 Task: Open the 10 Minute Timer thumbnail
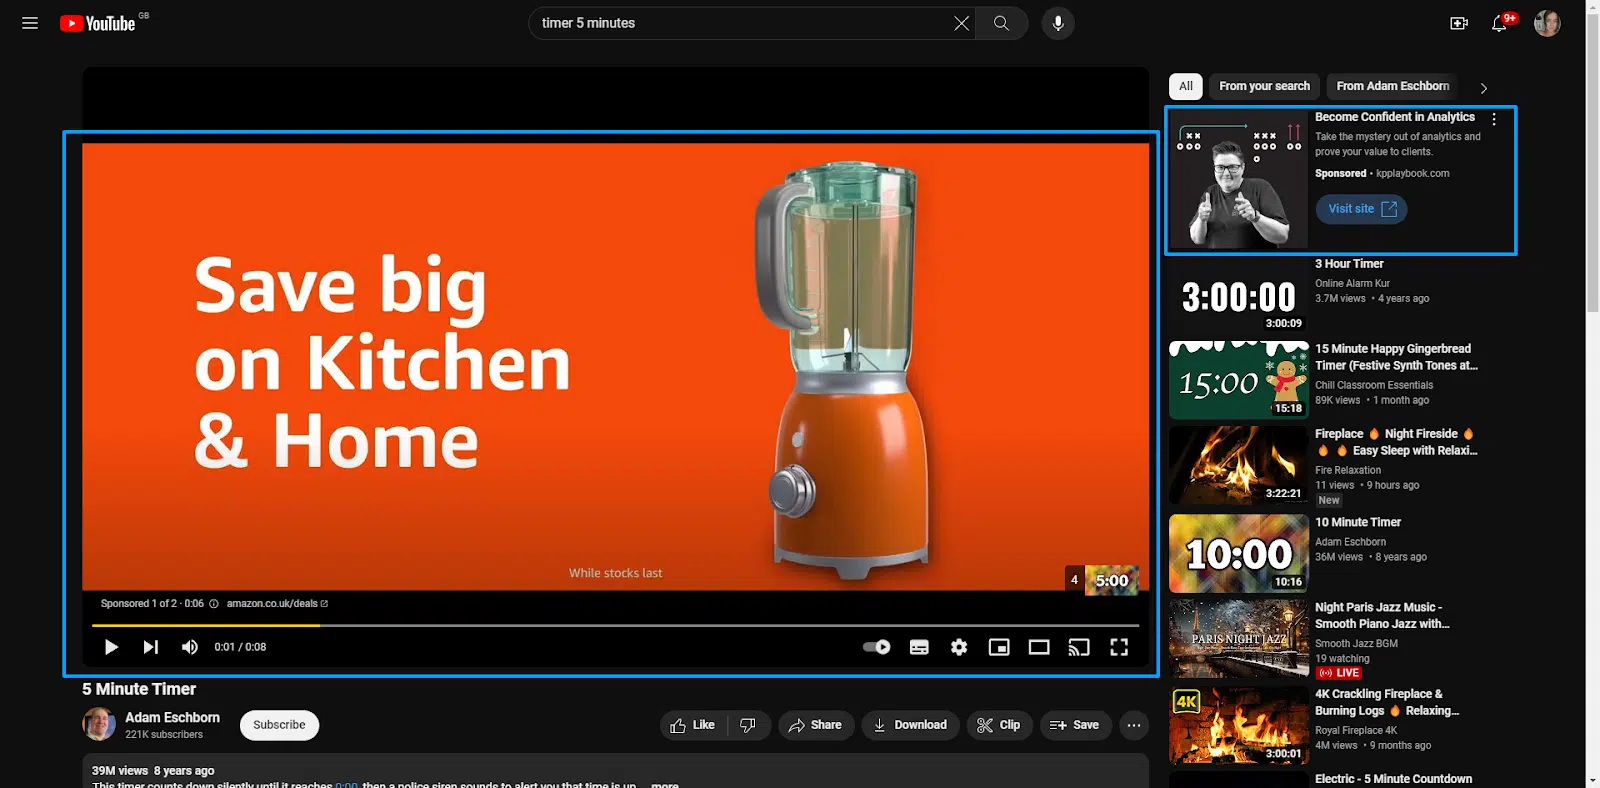click(1239, 553)
